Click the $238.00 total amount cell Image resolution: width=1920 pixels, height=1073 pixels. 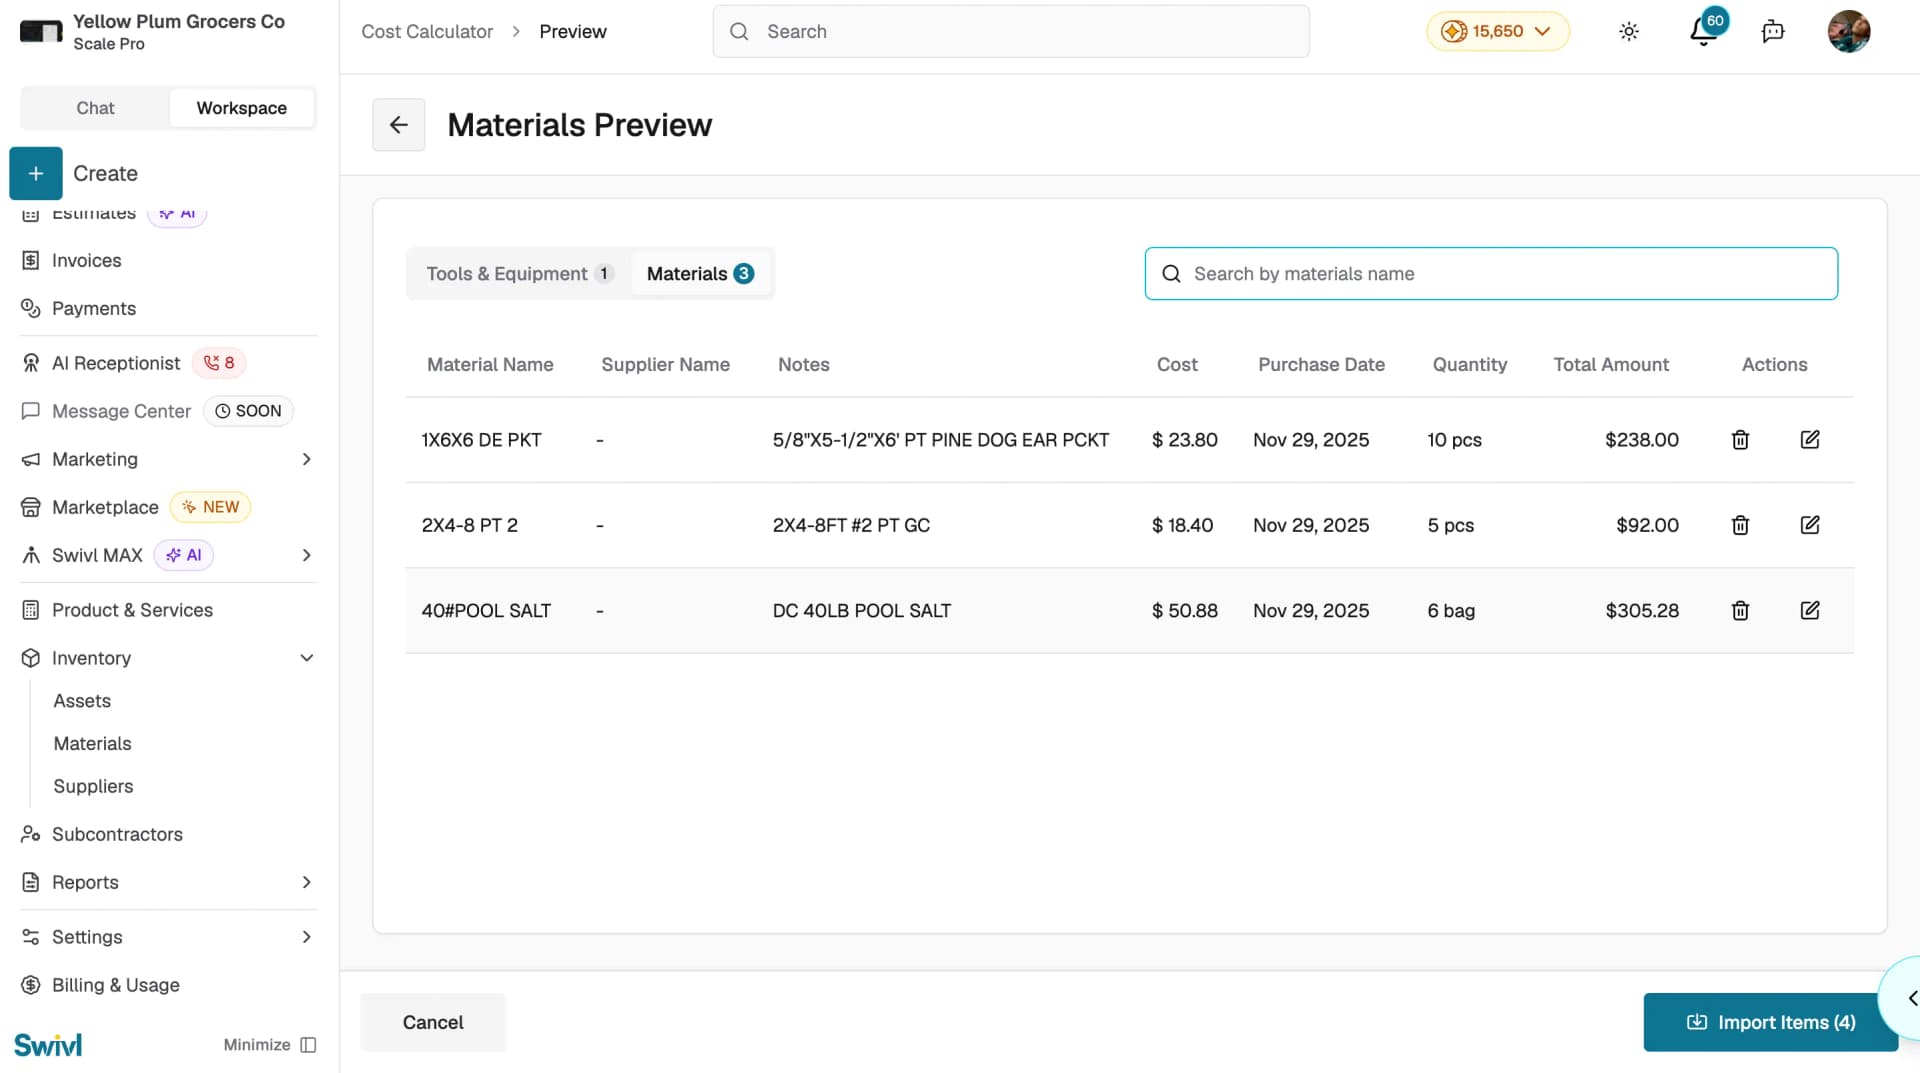1642,440
